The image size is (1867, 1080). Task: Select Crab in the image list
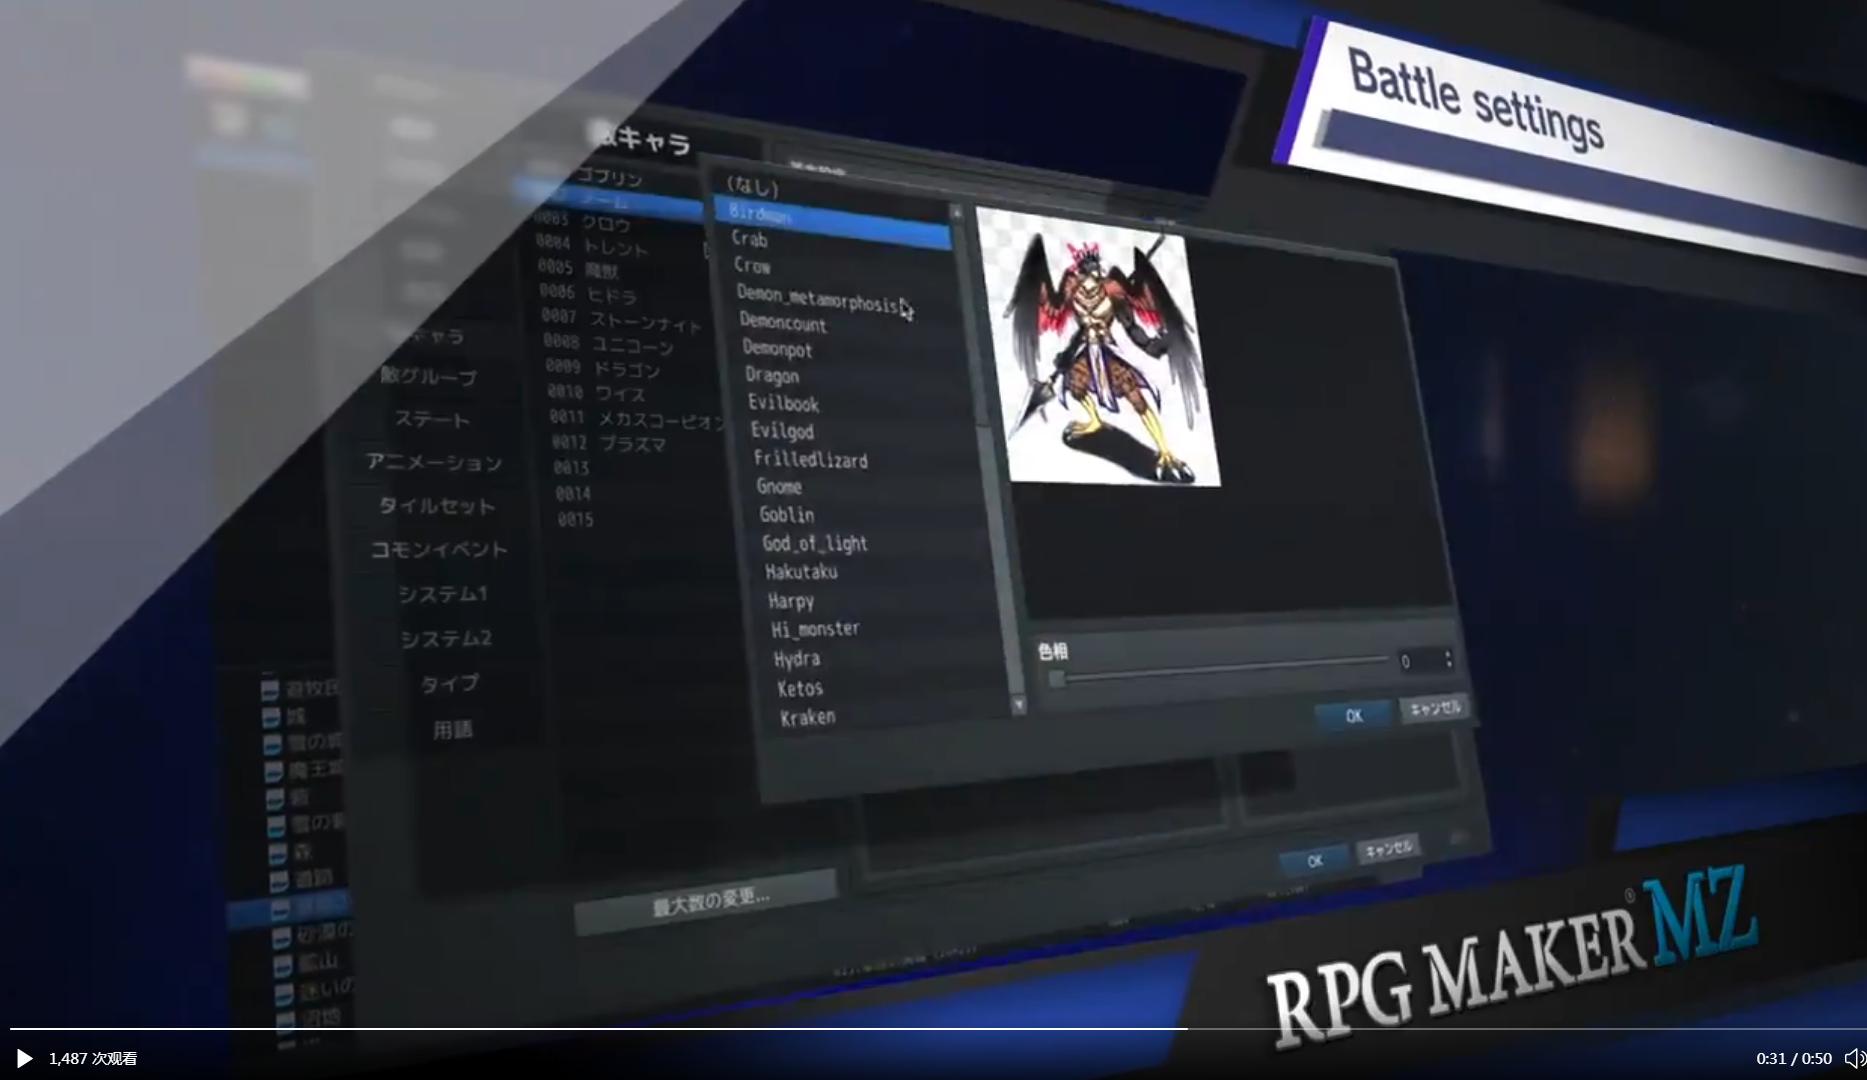point(750,239)
